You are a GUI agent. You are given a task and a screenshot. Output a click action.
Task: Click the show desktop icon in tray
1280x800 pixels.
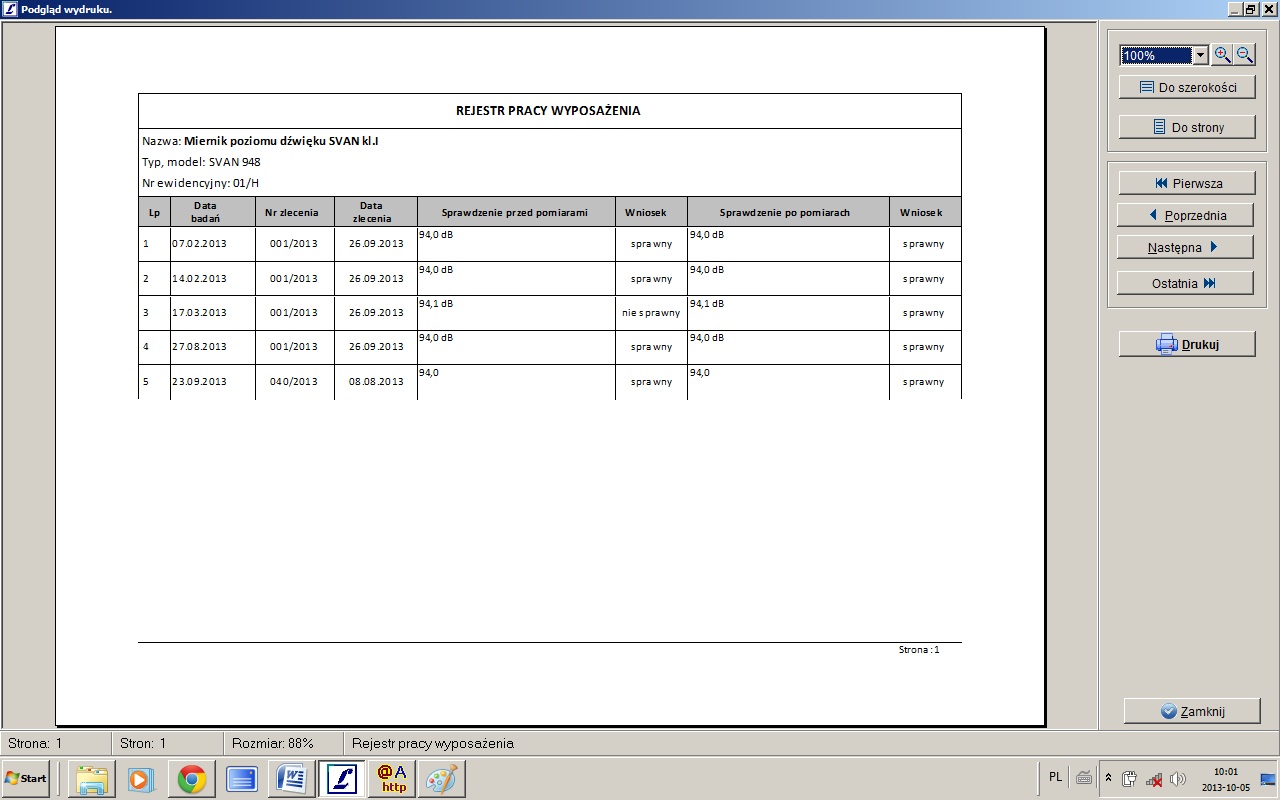[x=1268, y=779]
